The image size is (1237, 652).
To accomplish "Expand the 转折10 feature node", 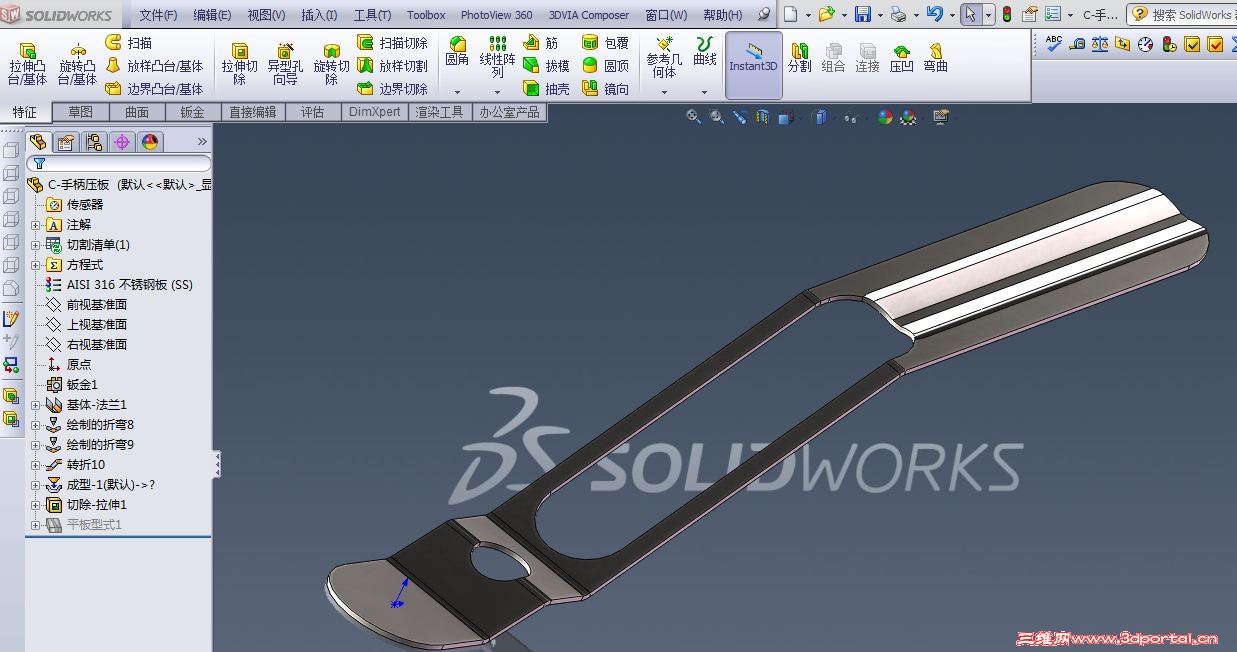I will [x=36, y=465].
